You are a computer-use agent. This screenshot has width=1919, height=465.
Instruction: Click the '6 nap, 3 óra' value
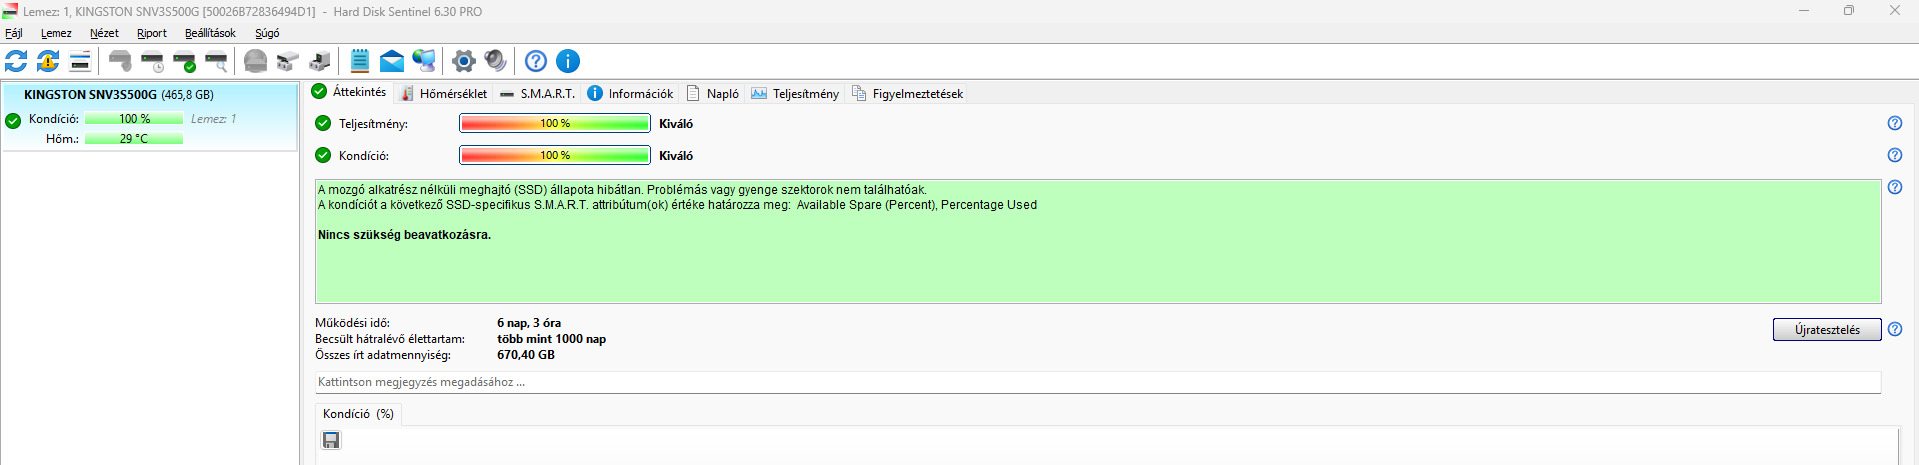(x=529, y=323)
